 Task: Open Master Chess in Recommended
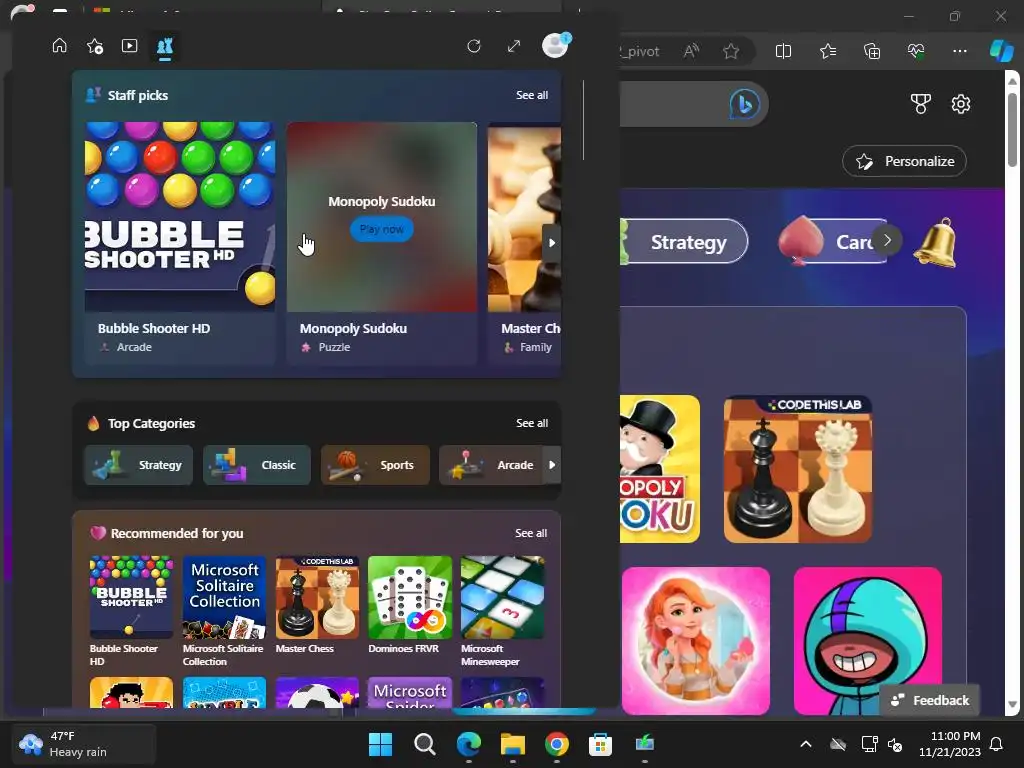tap(317, 605)
